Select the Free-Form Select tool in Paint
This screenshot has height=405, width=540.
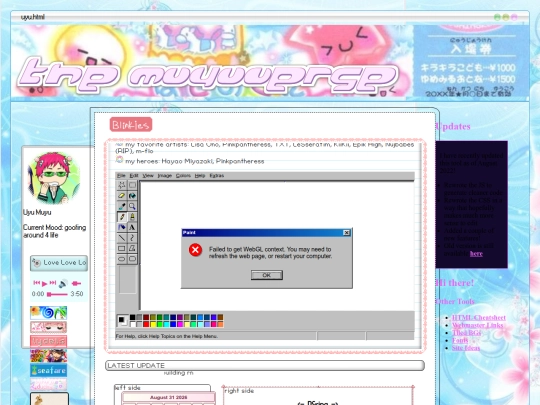coord(122,185)
